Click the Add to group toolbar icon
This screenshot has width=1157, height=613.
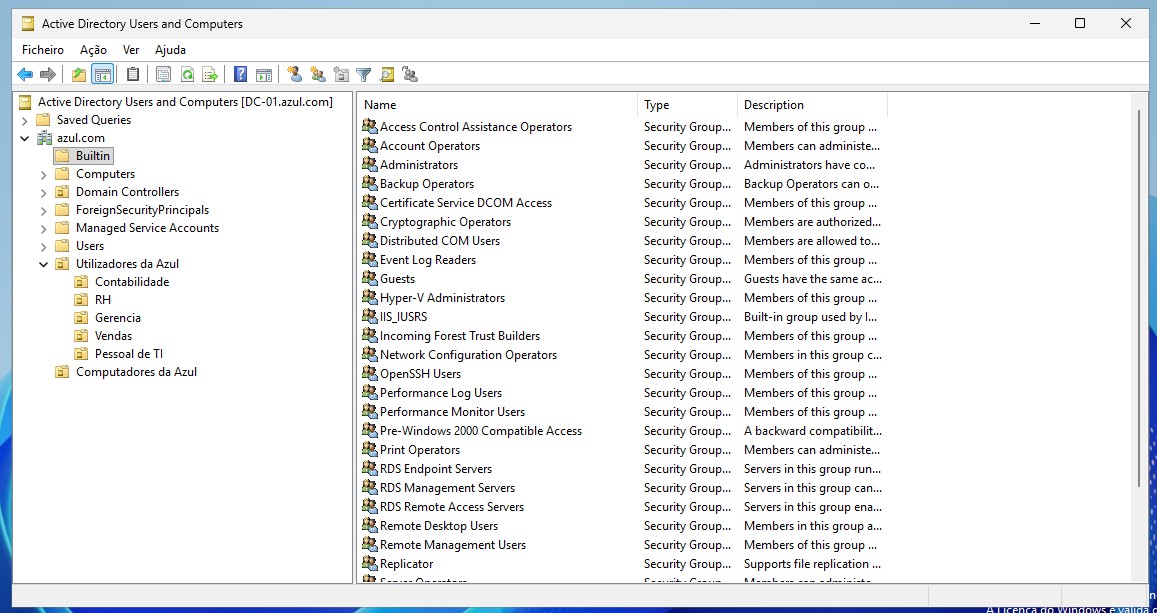410,75
